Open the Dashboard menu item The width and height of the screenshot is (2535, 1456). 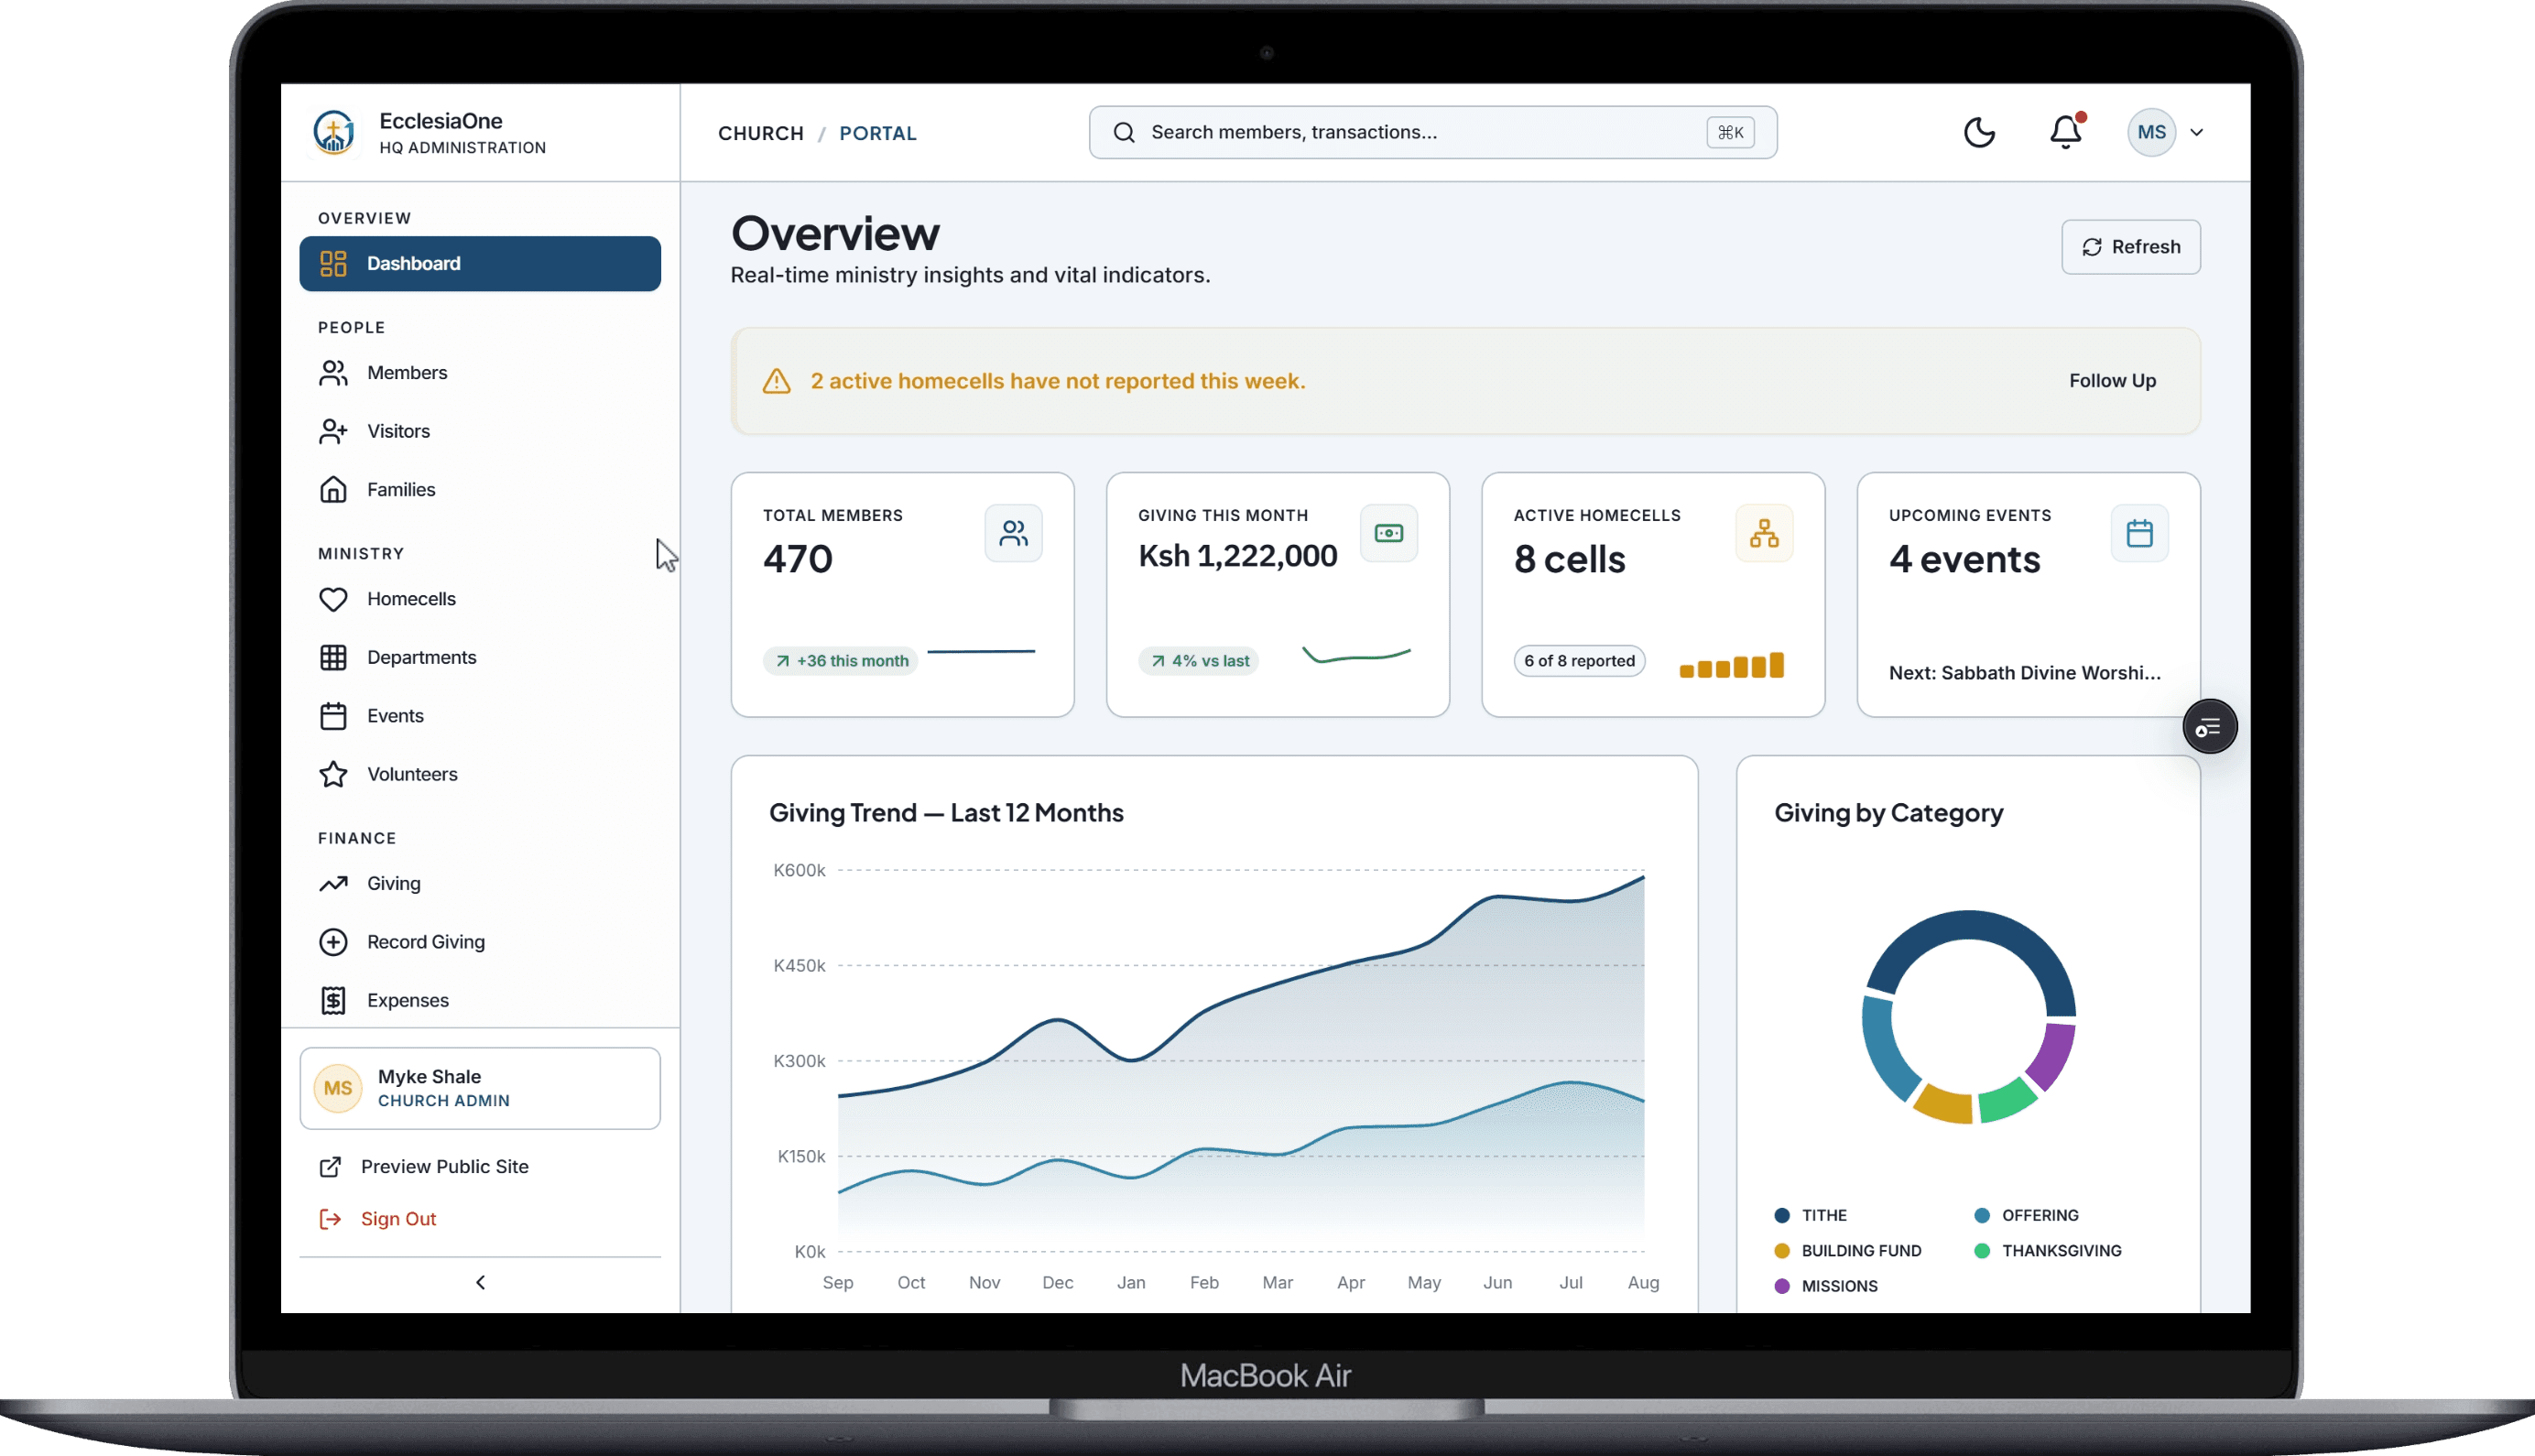tap(480, 263)
